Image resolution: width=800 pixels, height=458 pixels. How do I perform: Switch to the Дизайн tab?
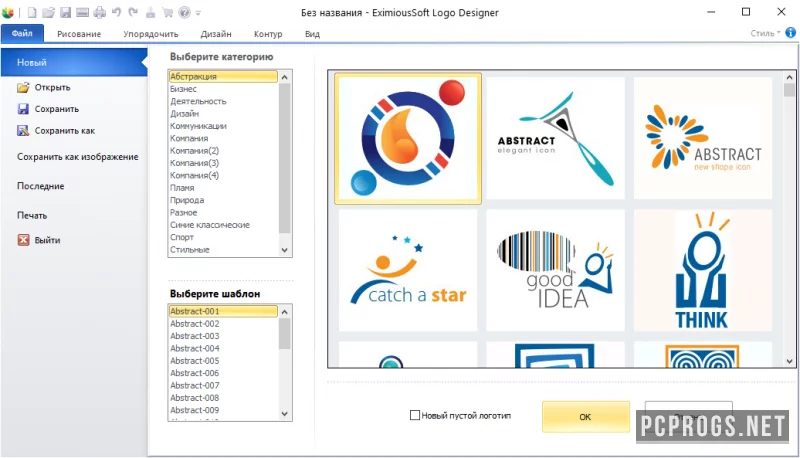click(216, 34)
